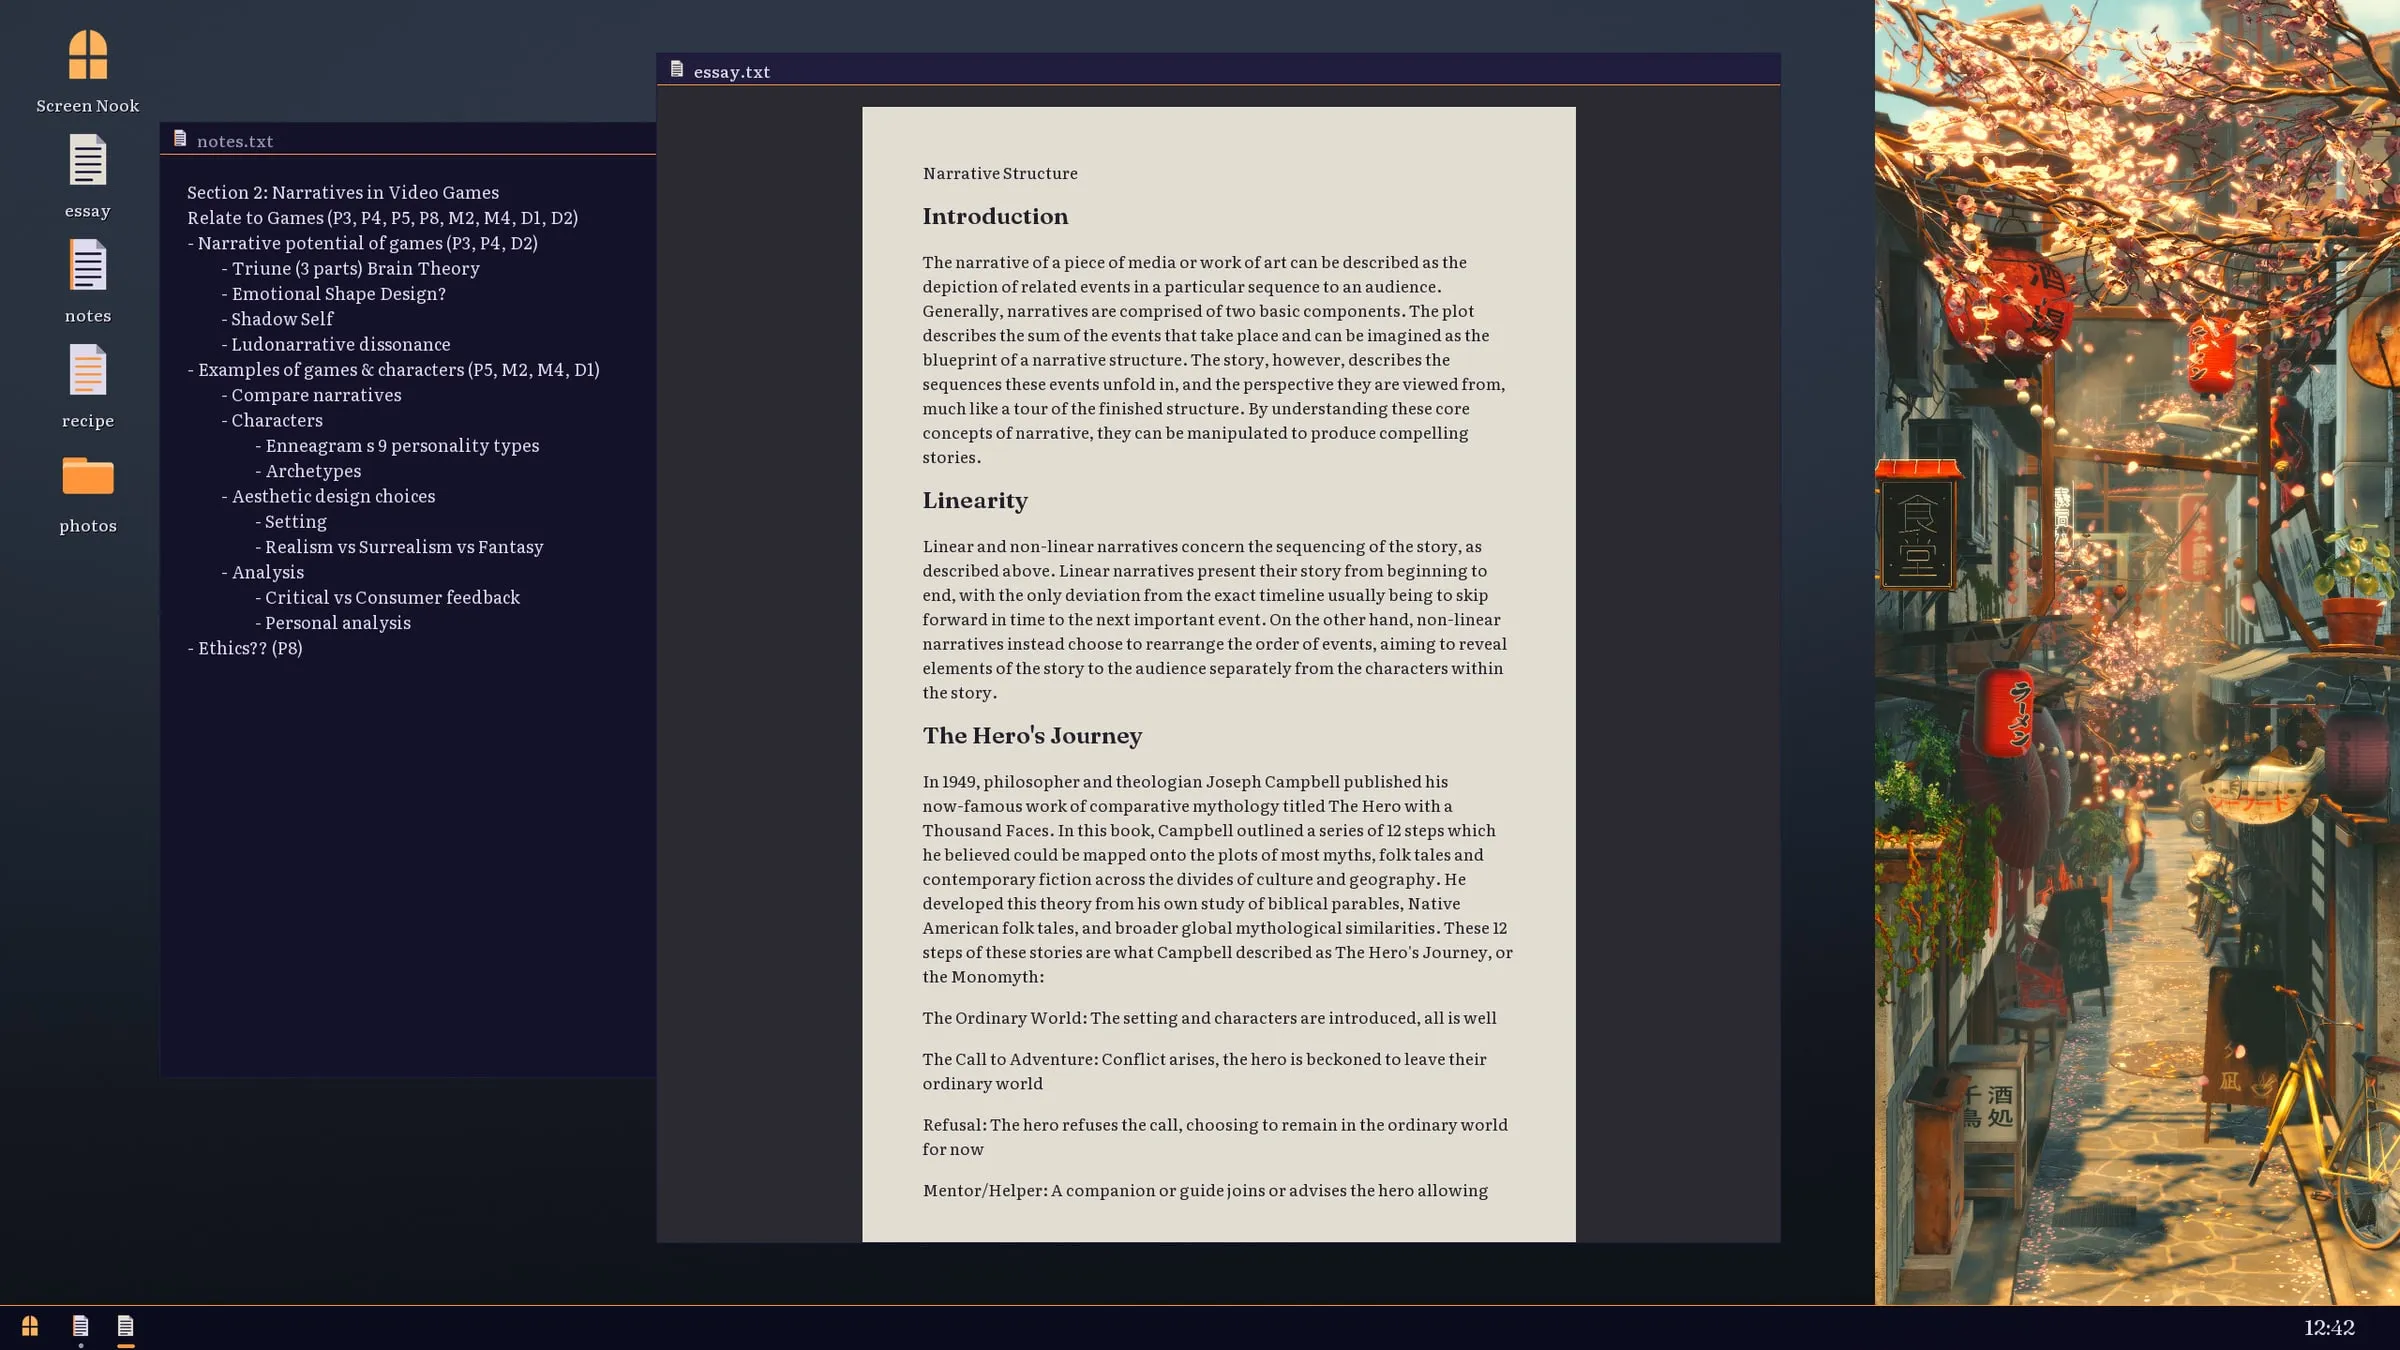This screenshot has height=1350, width=2400.
Task: Click the 'Introduction' heading in essay
Action: 995,216
